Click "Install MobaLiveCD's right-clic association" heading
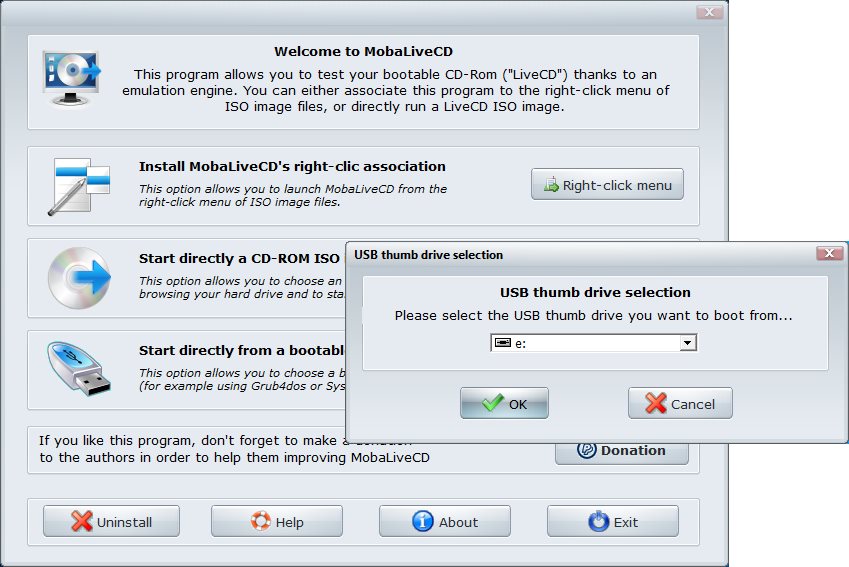 pos(292,166)
